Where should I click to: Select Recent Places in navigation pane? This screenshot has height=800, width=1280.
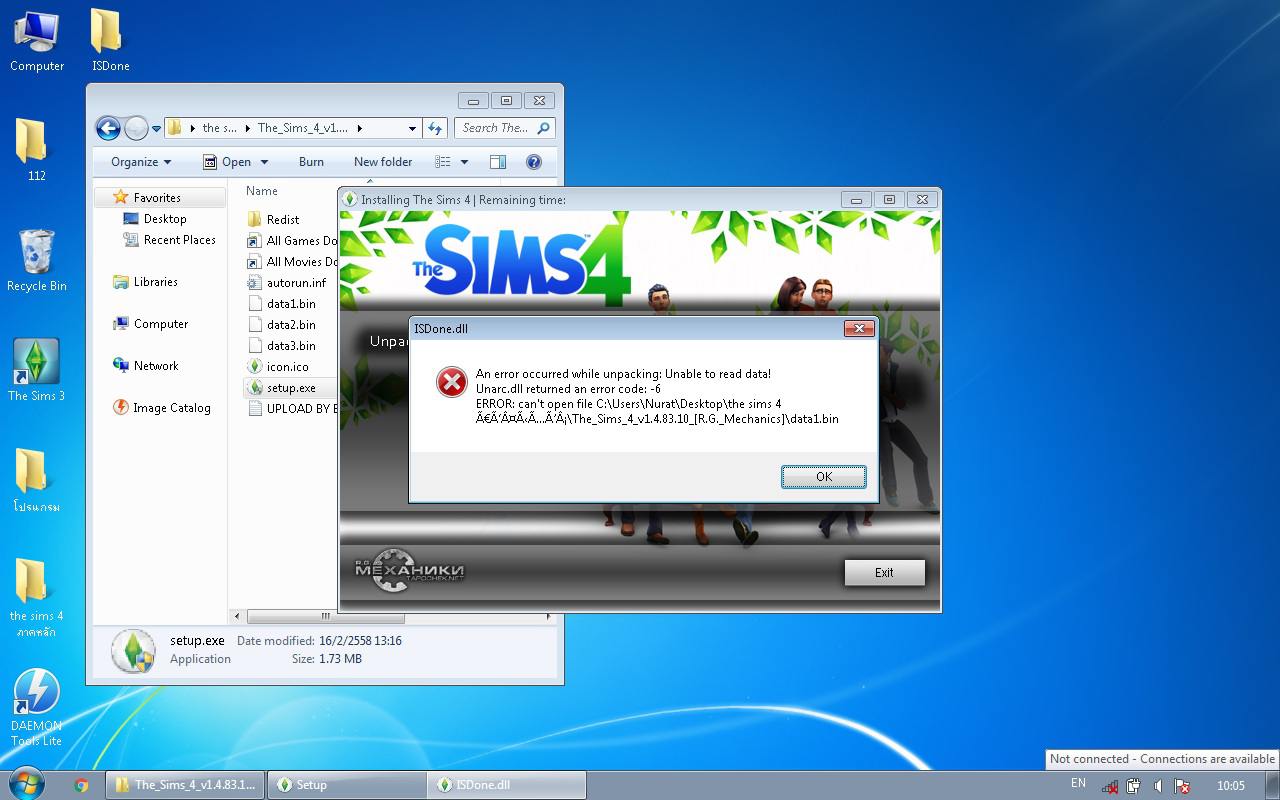[170, 240]
